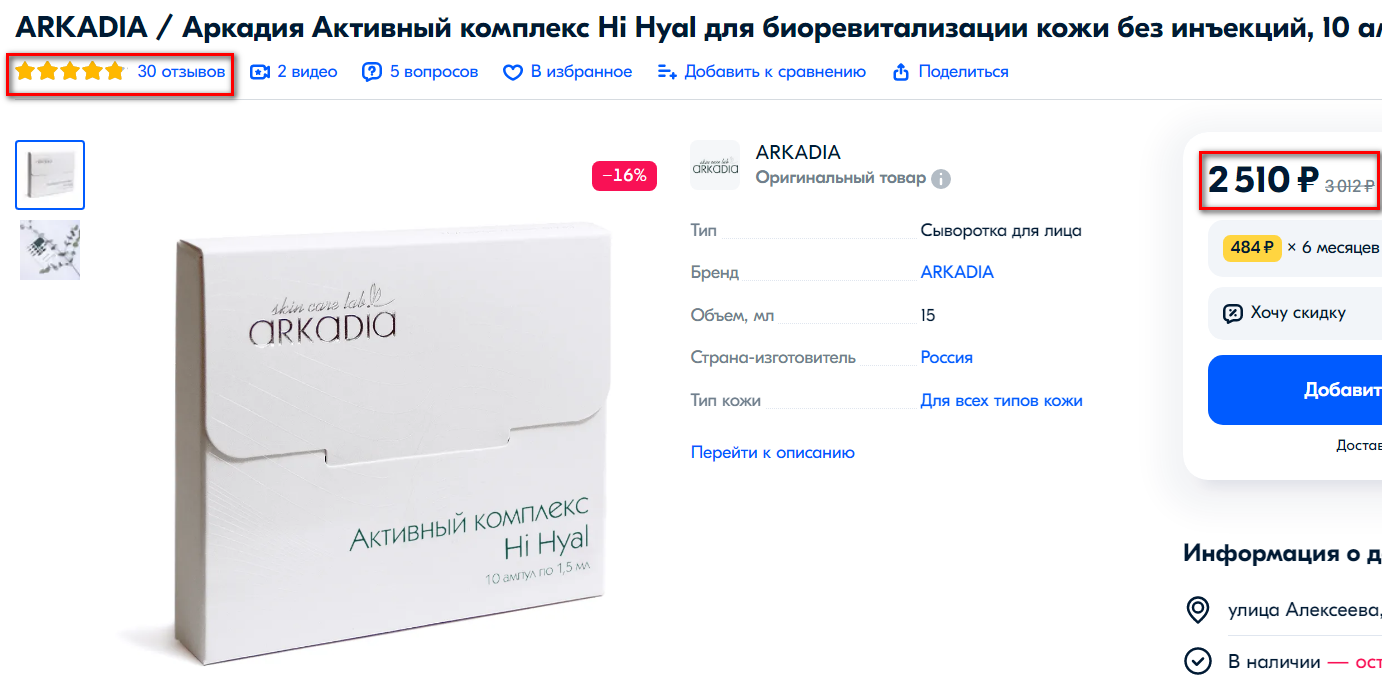Viewport: 1382px width, 680px height.
Task: Click the ARKADIA brand logo square
Action: pos(715,165)
